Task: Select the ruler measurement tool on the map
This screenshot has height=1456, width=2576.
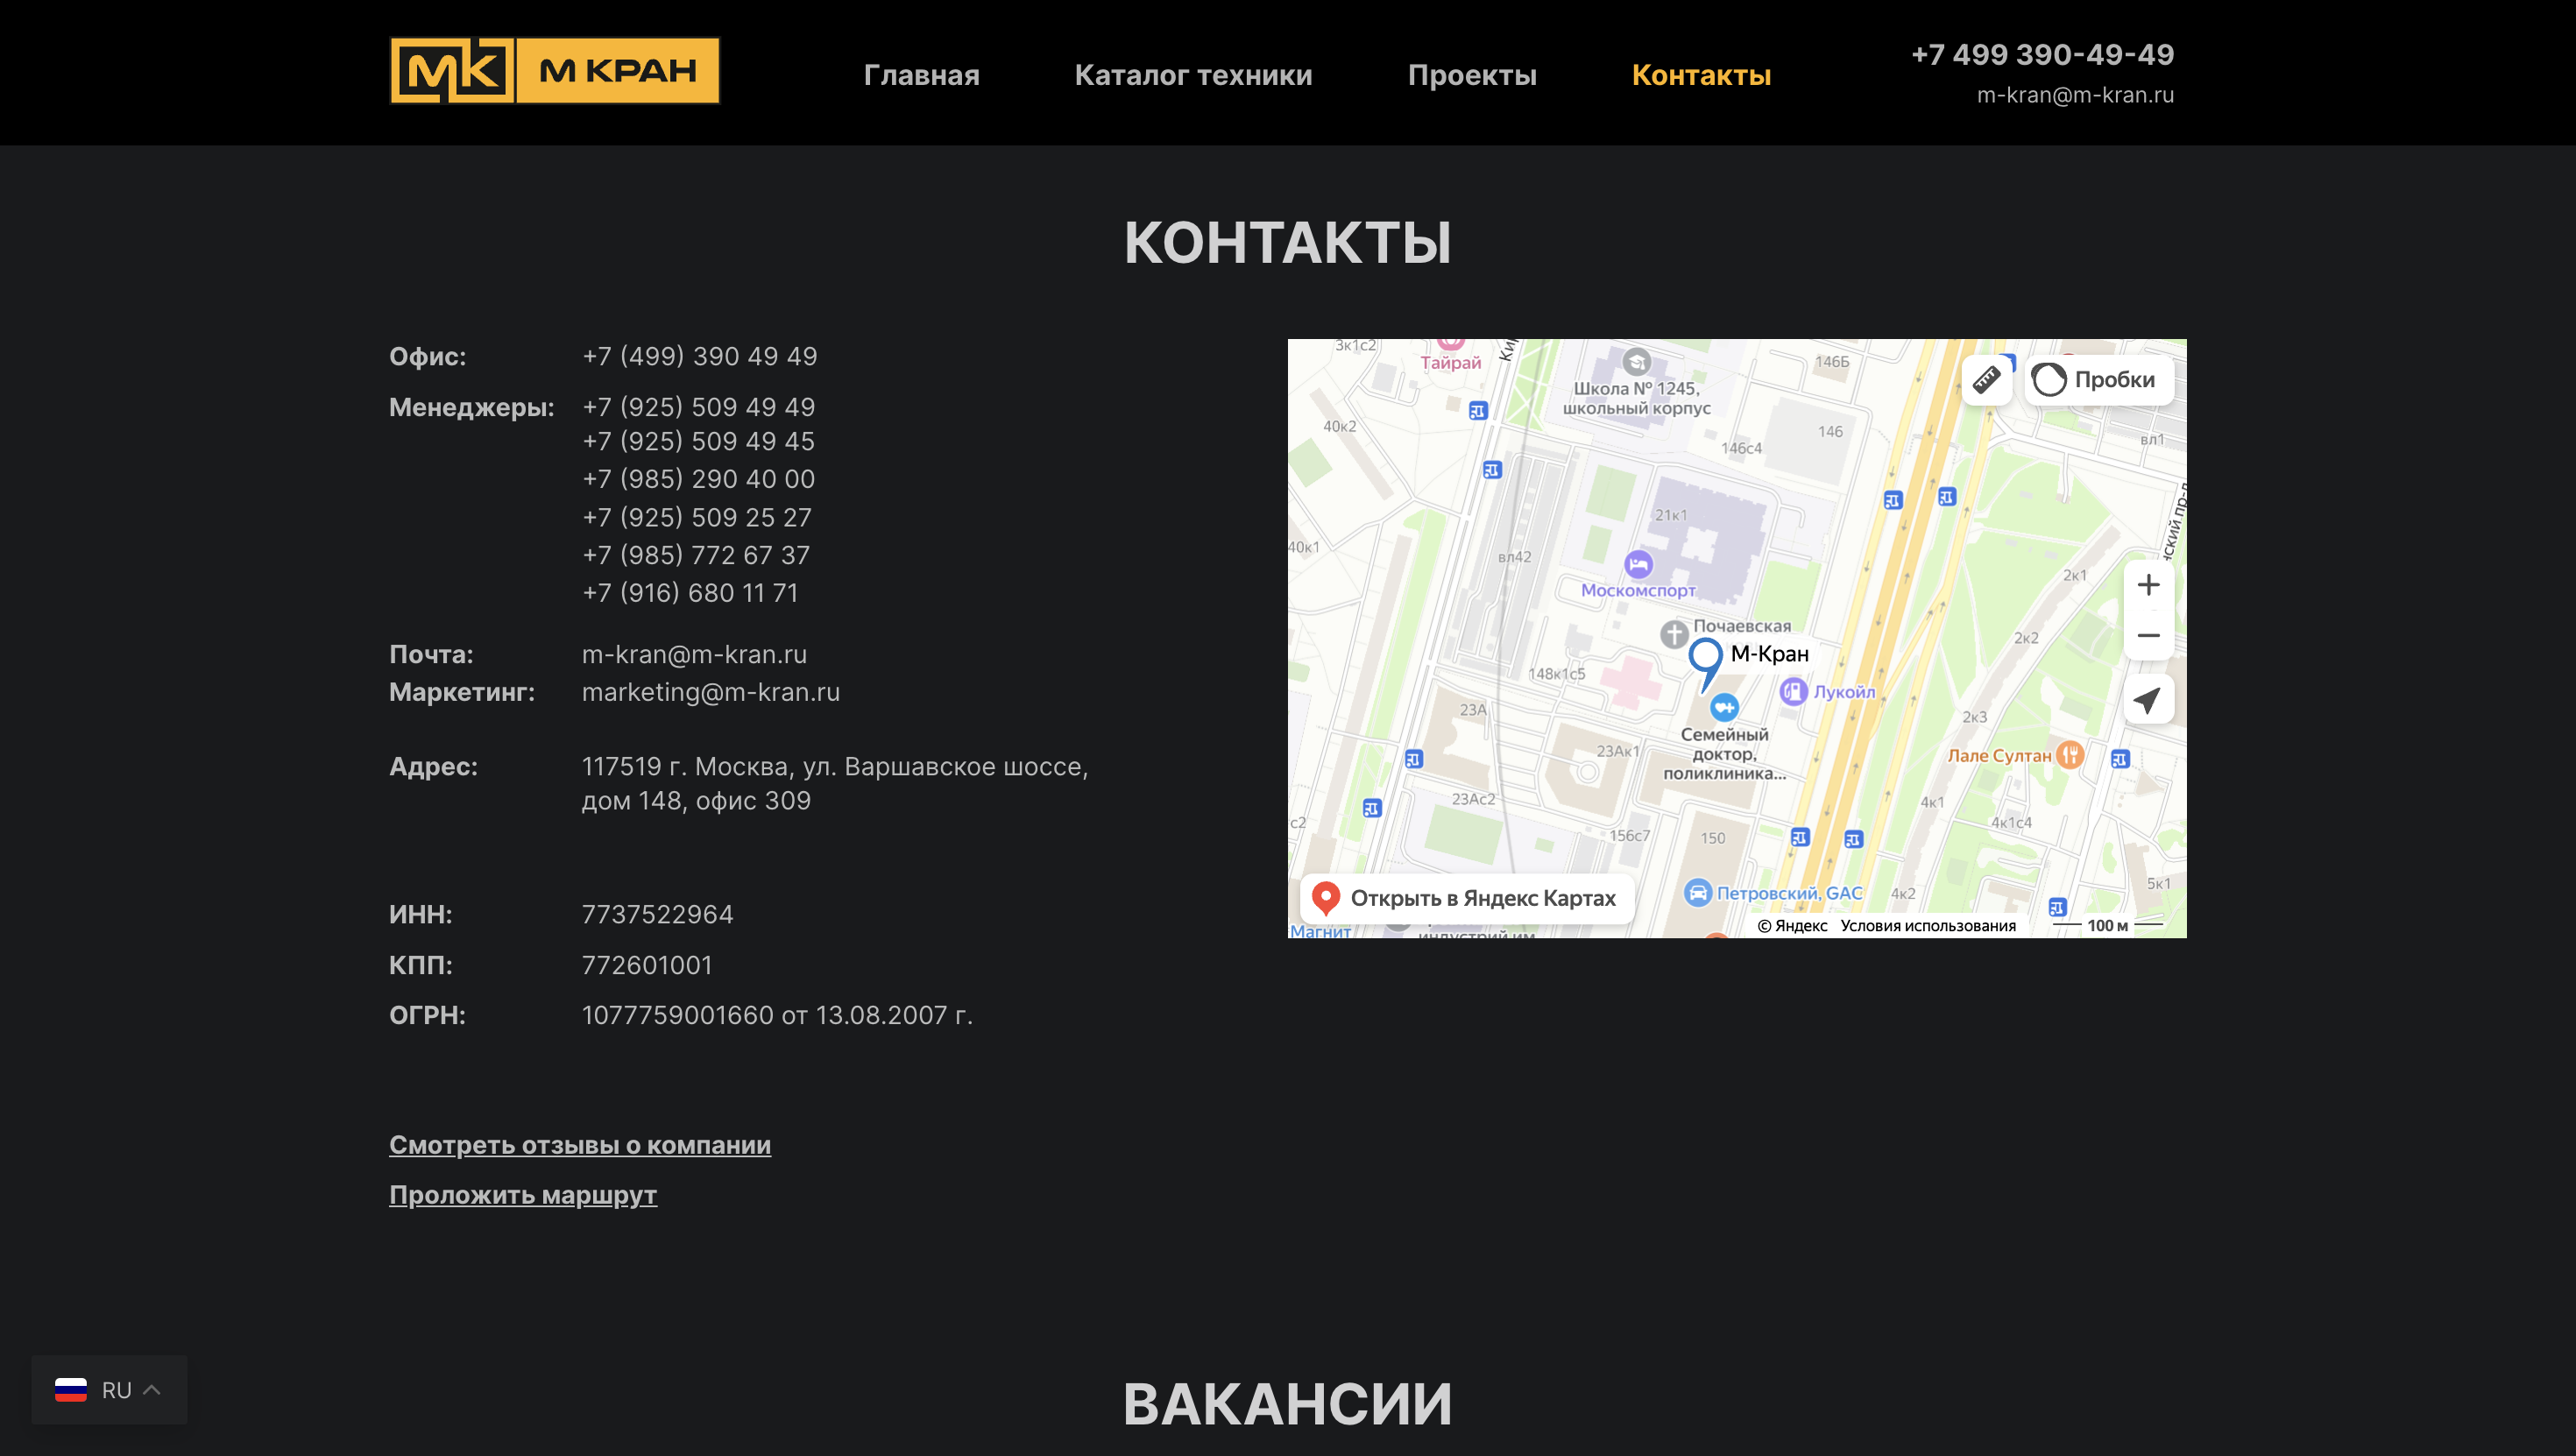Action: tap(1986, 379)
